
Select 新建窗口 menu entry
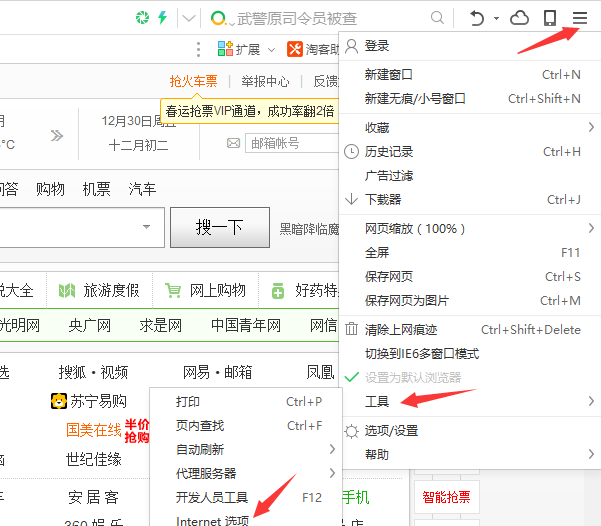point(470,75)
